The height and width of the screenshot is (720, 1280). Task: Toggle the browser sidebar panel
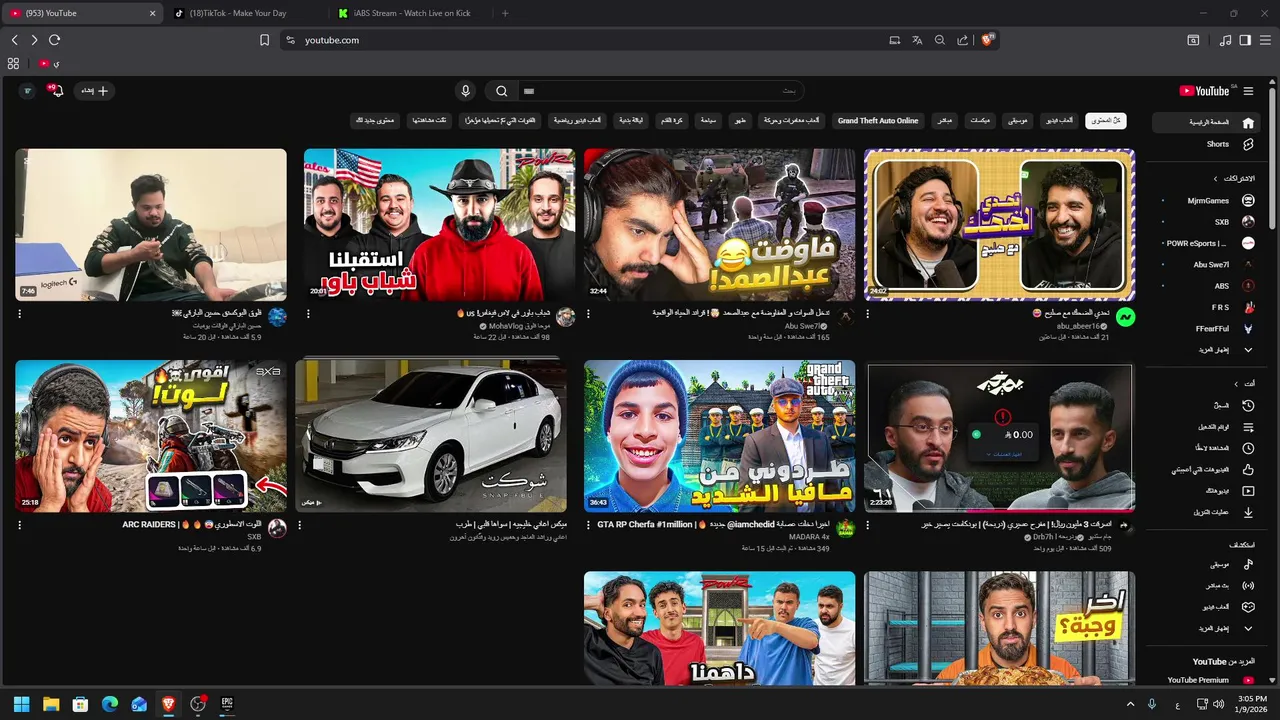coord(1245,40)
